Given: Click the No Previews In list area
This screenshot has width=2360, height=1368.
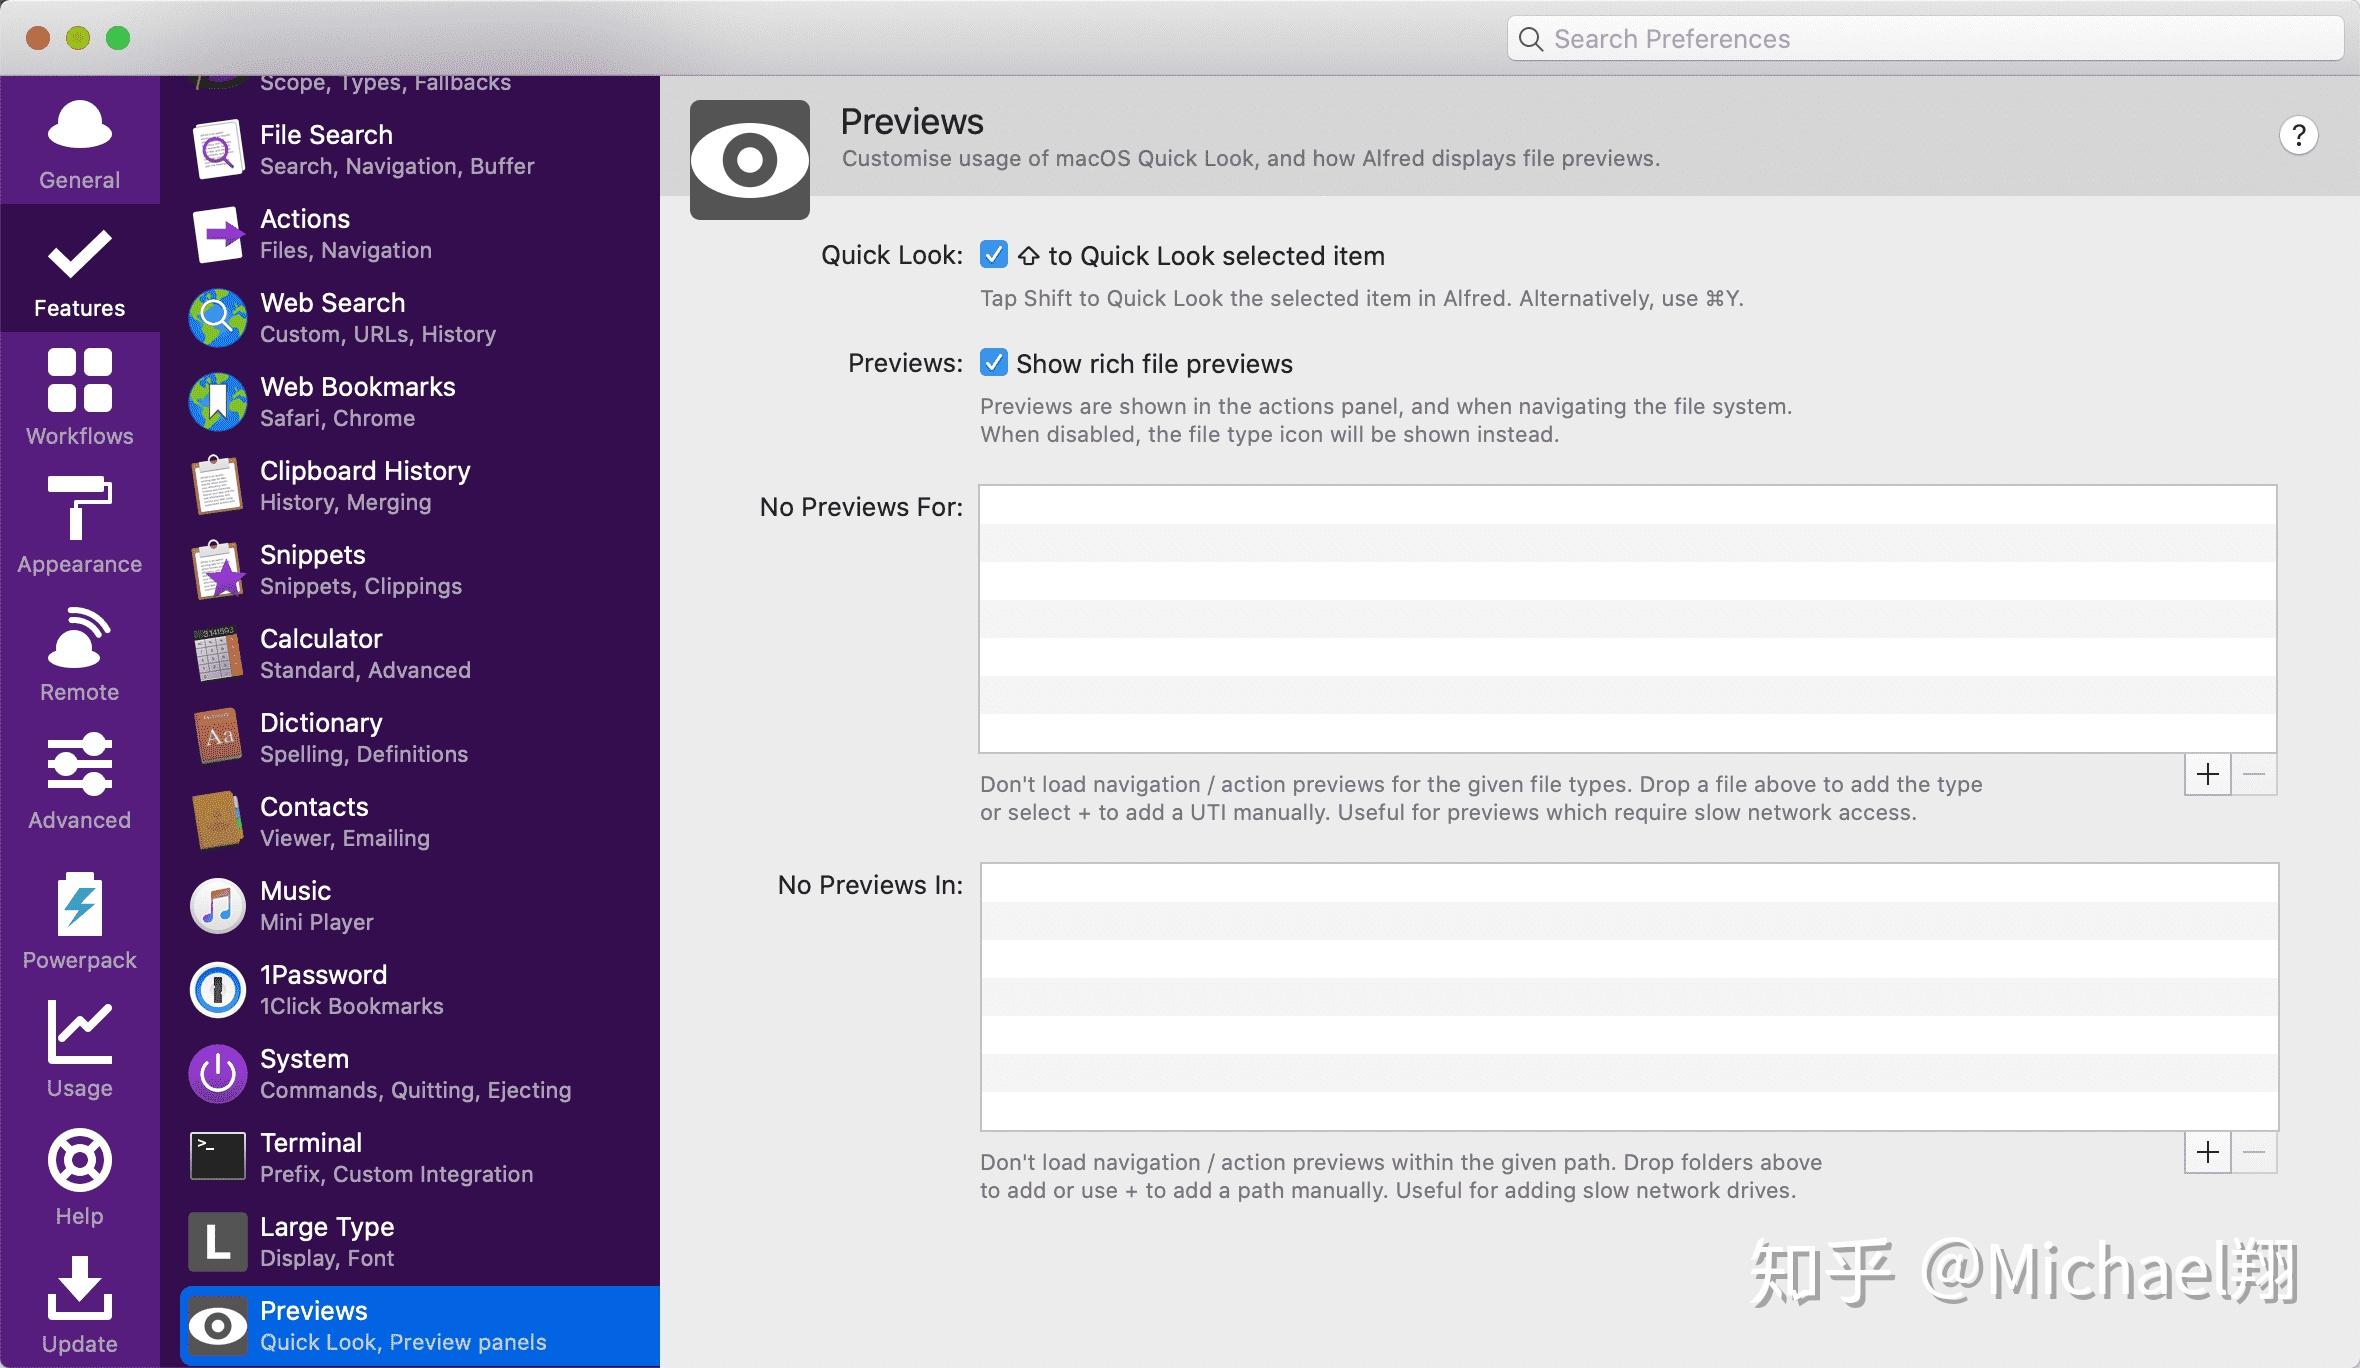Looking at the screenshot, I should pyautogui.click(x=1628, y=996).
